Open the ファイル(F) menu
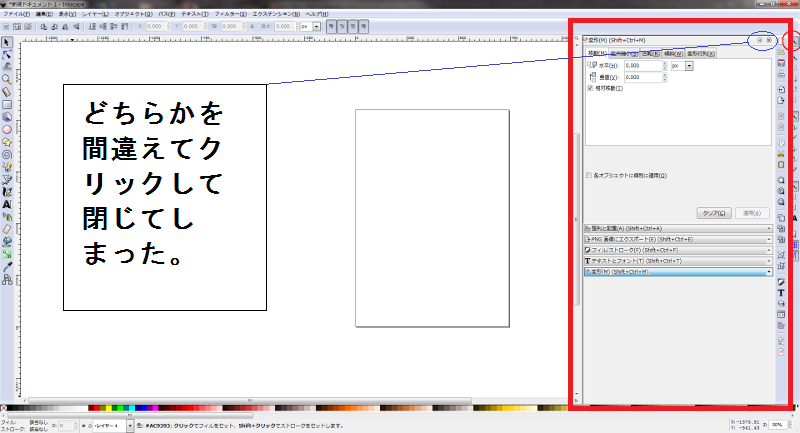Image resolution: width=800 pixels, height=433 pixels. tap(16, 14)
